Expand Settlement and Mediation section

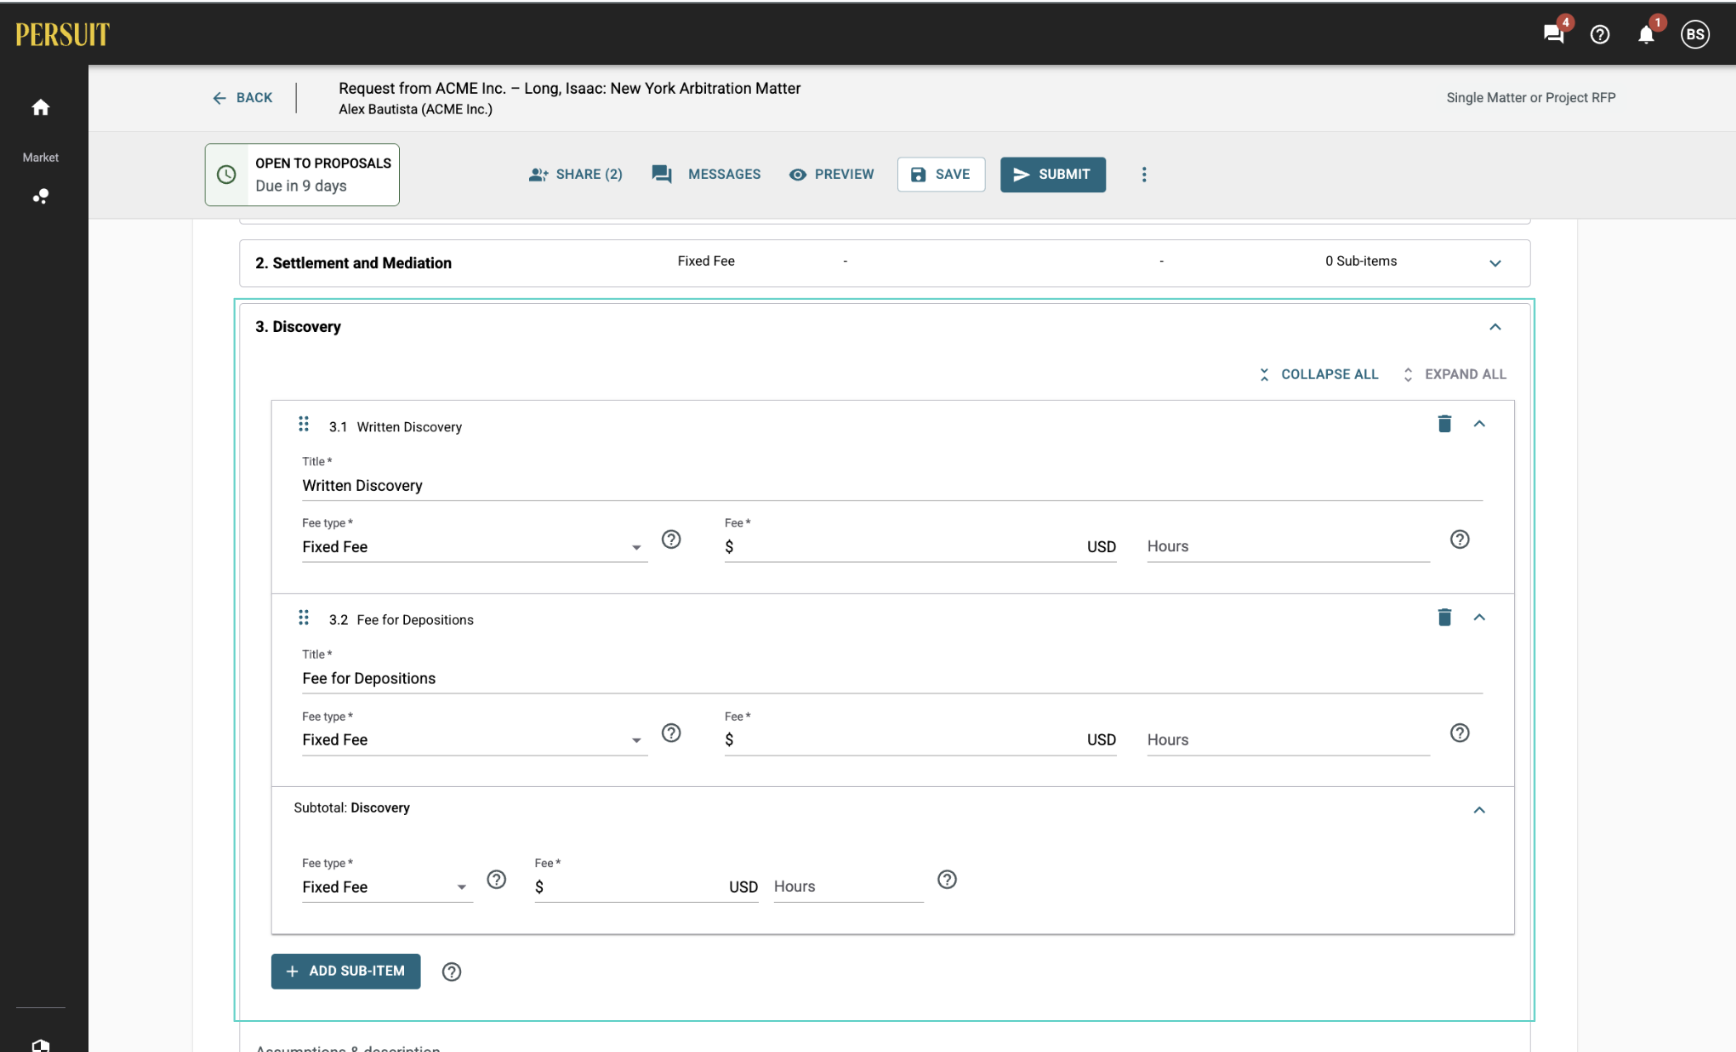pos(1495,263)
